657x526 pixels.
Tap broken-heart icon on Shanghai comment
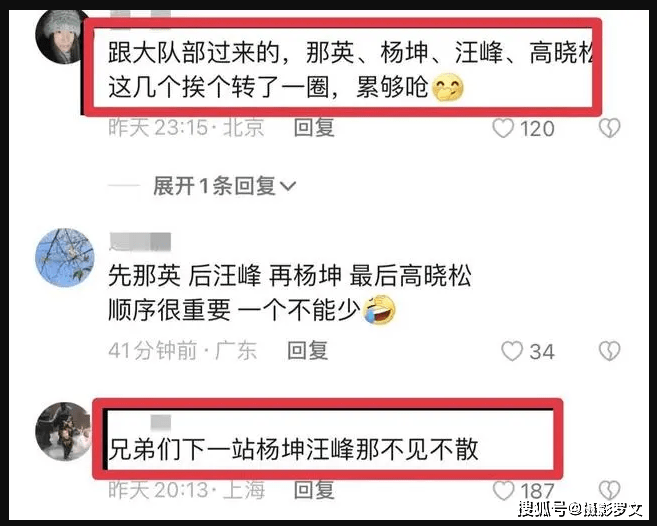(609, 490)
